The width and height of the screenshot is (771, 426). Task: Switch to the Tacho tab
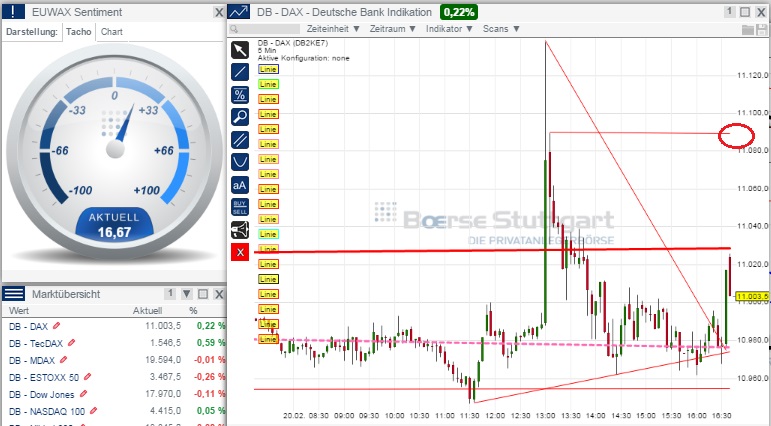pos(79,32)
